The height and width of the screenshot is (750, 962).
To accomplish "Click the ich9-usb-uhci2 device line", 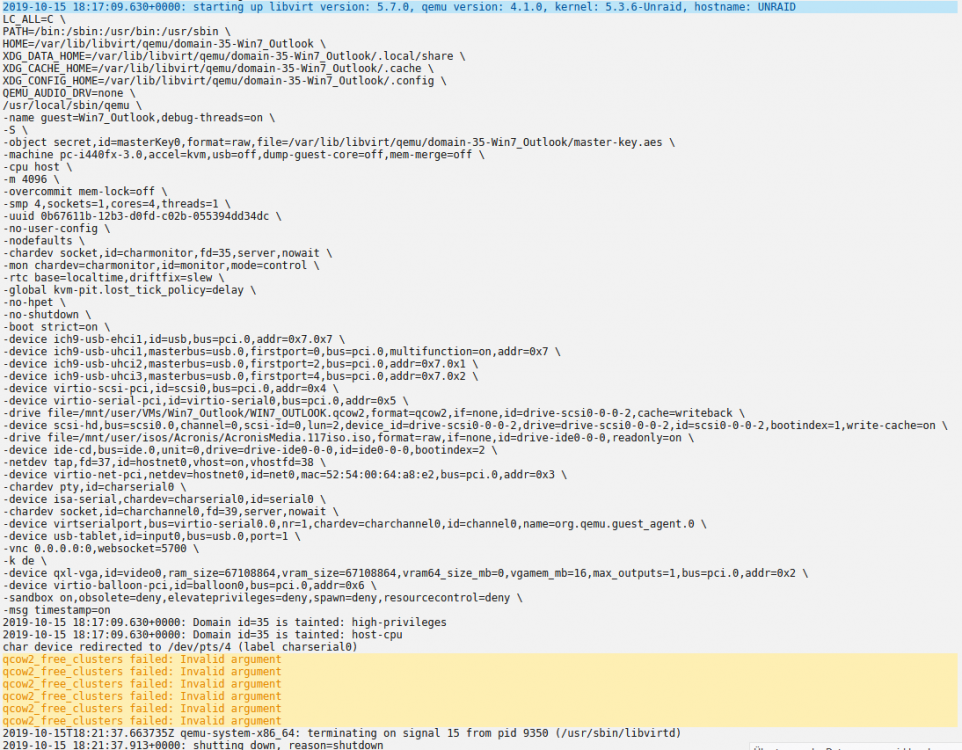I will click(x=240, y=363).
